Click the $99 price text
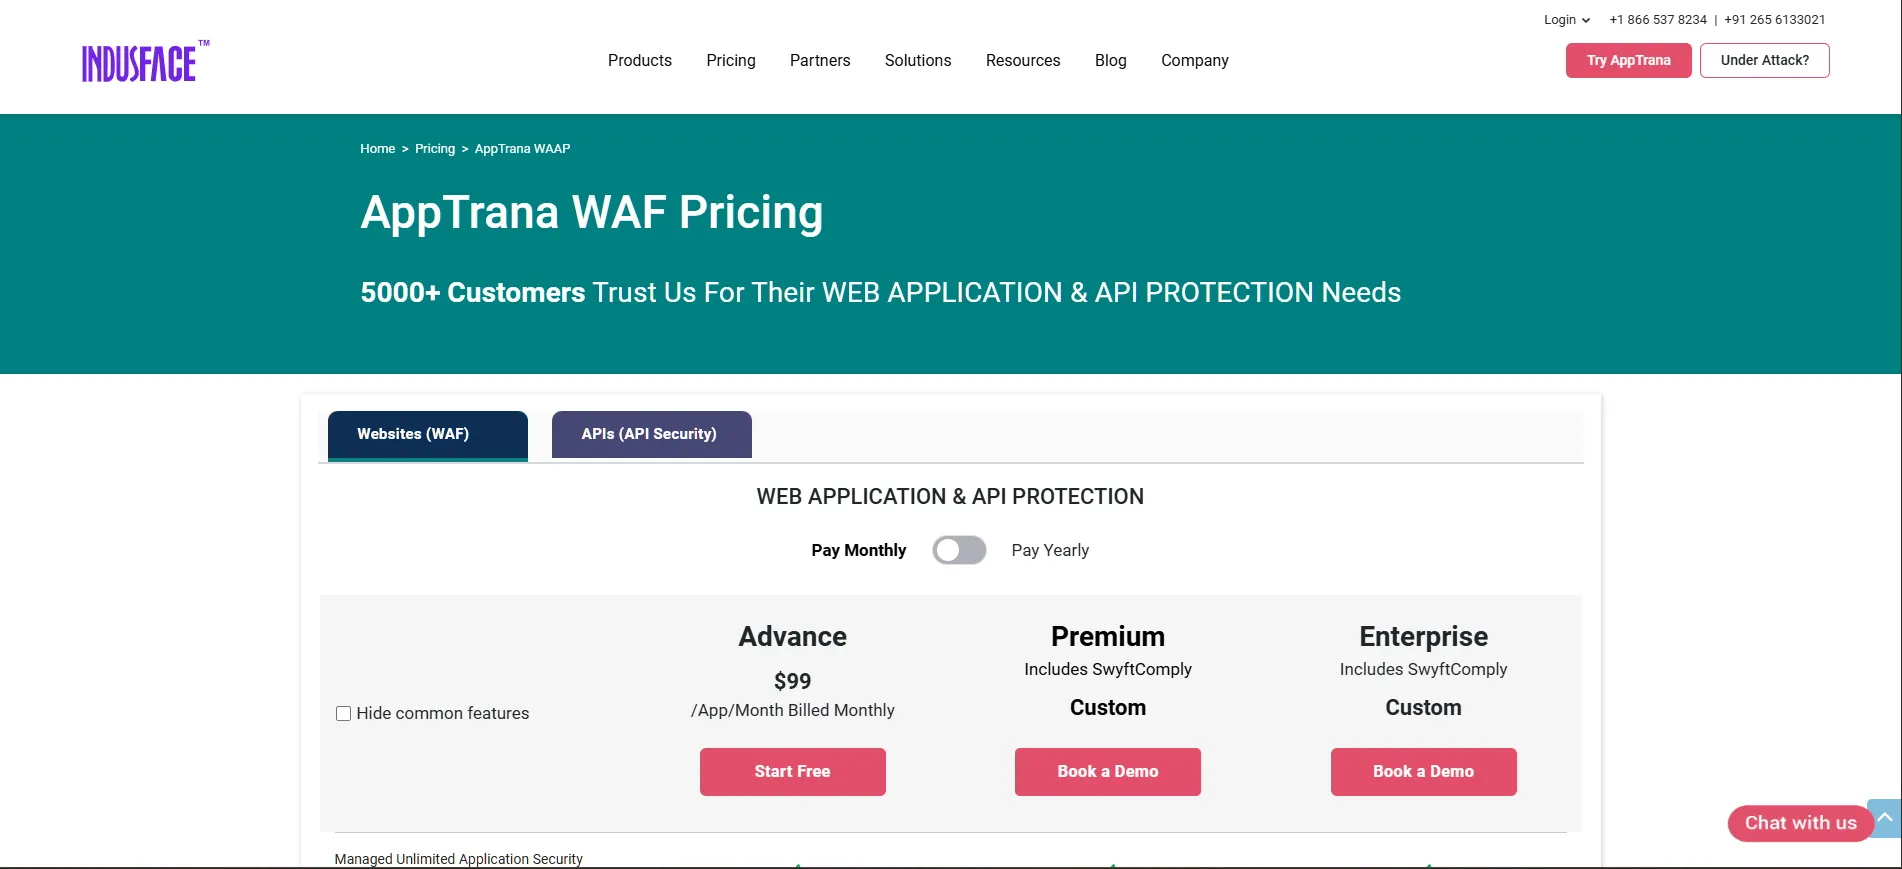This screenshot has height=869, width=1902. tap(793, 681)
